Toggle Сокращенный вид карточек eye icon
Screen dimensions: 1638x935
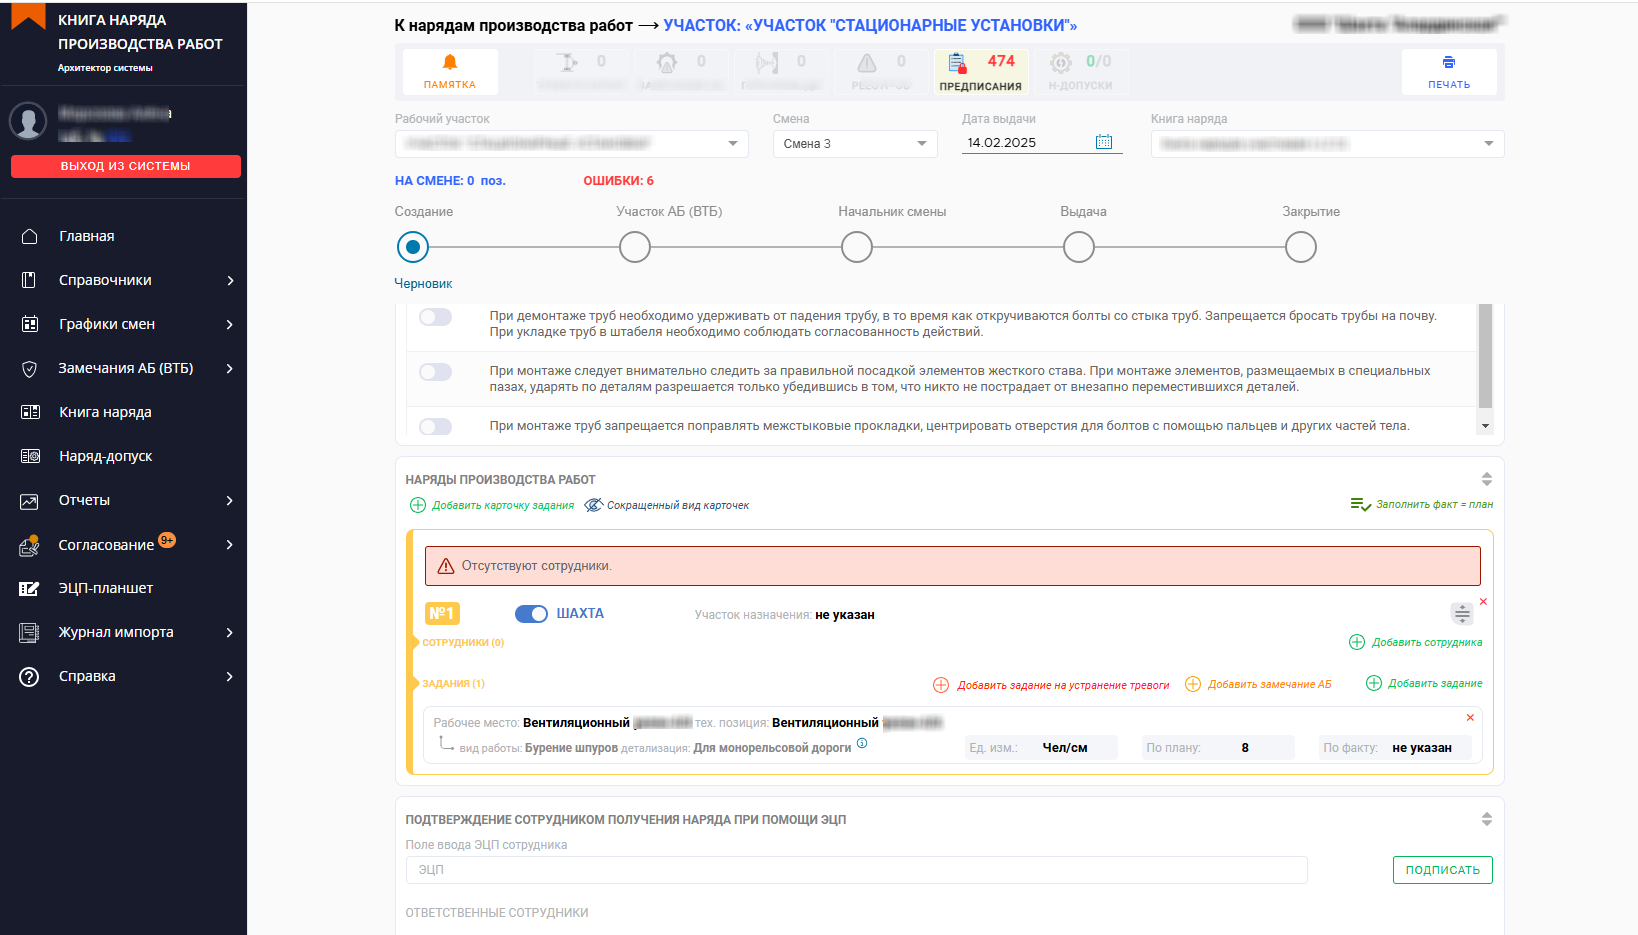pos(593,505)
